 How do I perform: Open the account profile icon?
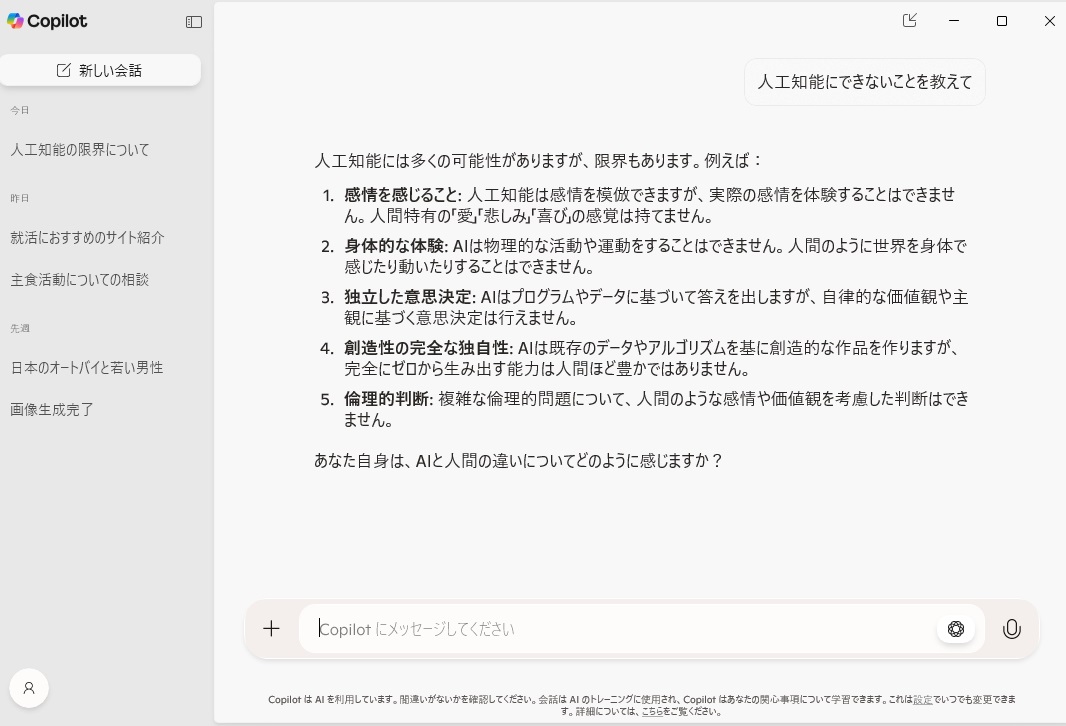pyautogui.click(x=29, y=688)
